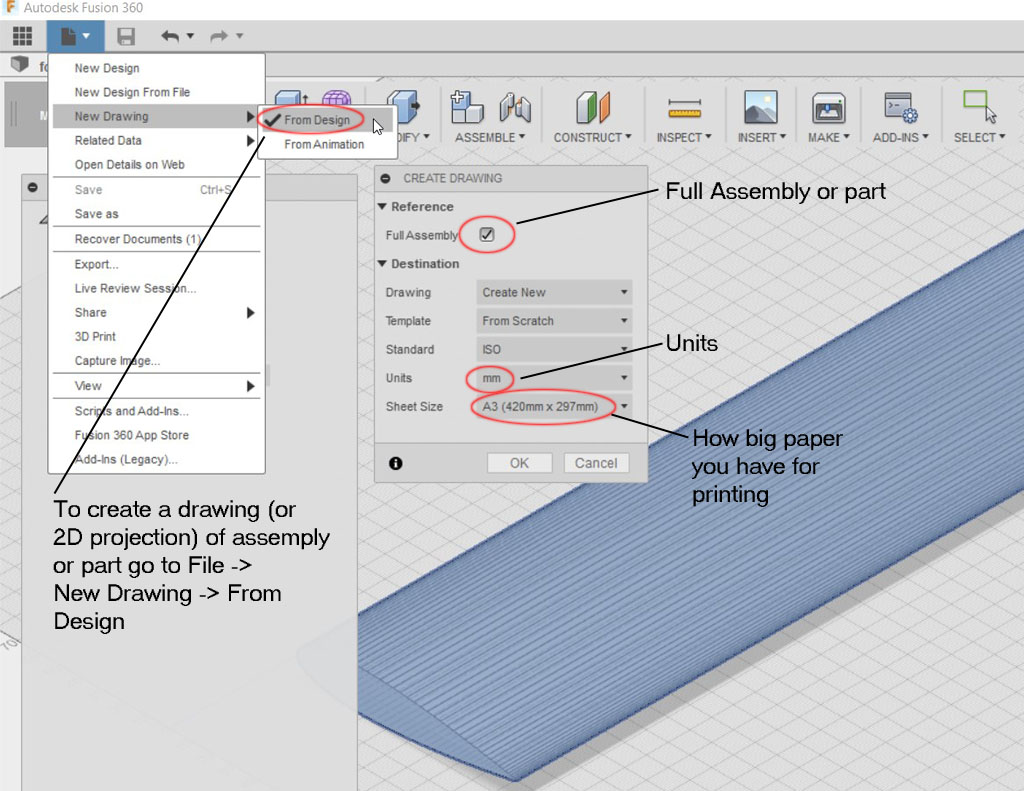Click the Insert image icon
The width and height of the screenshot is (1024, 791).
[761, 107]
